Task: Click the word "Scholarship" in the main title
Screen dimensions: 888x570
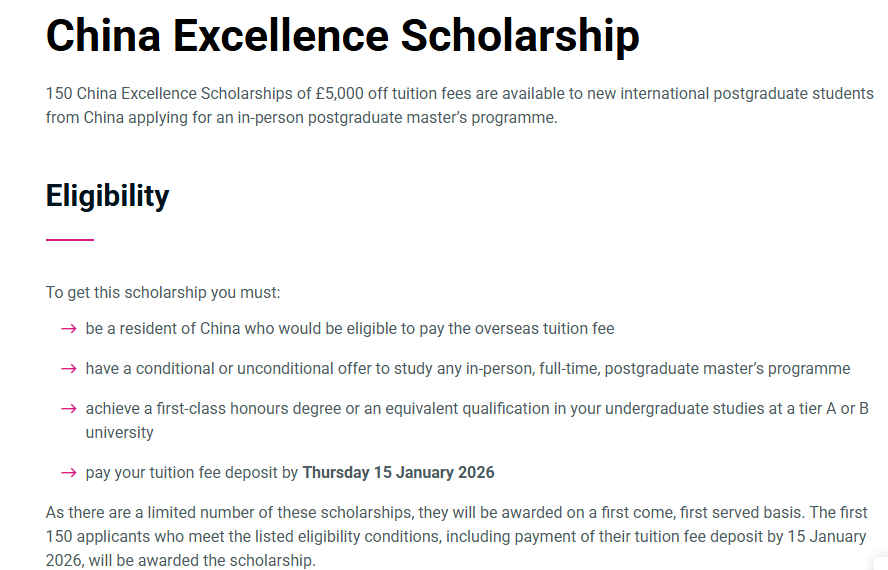Action: pos(518,37)
